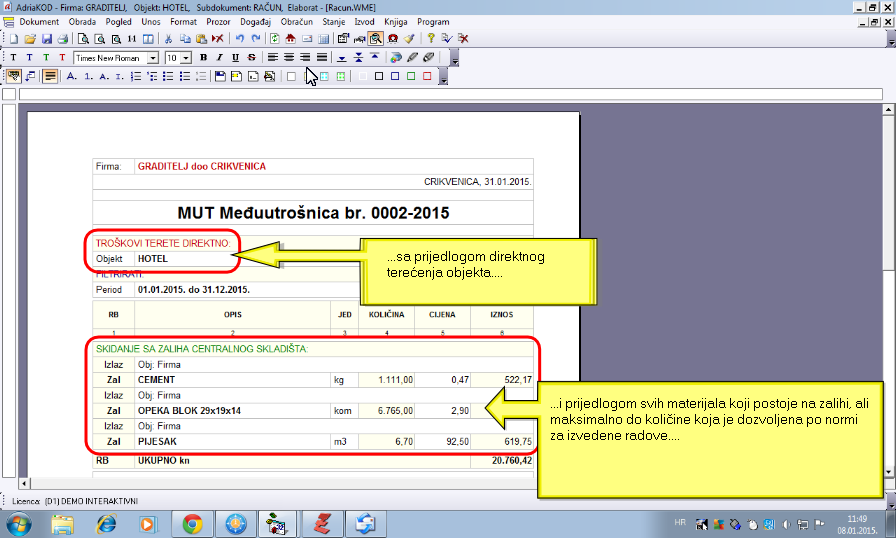The image size is (896, 538).
Task: Click the envelope mail icon
Action: click(x=307, y=39)
